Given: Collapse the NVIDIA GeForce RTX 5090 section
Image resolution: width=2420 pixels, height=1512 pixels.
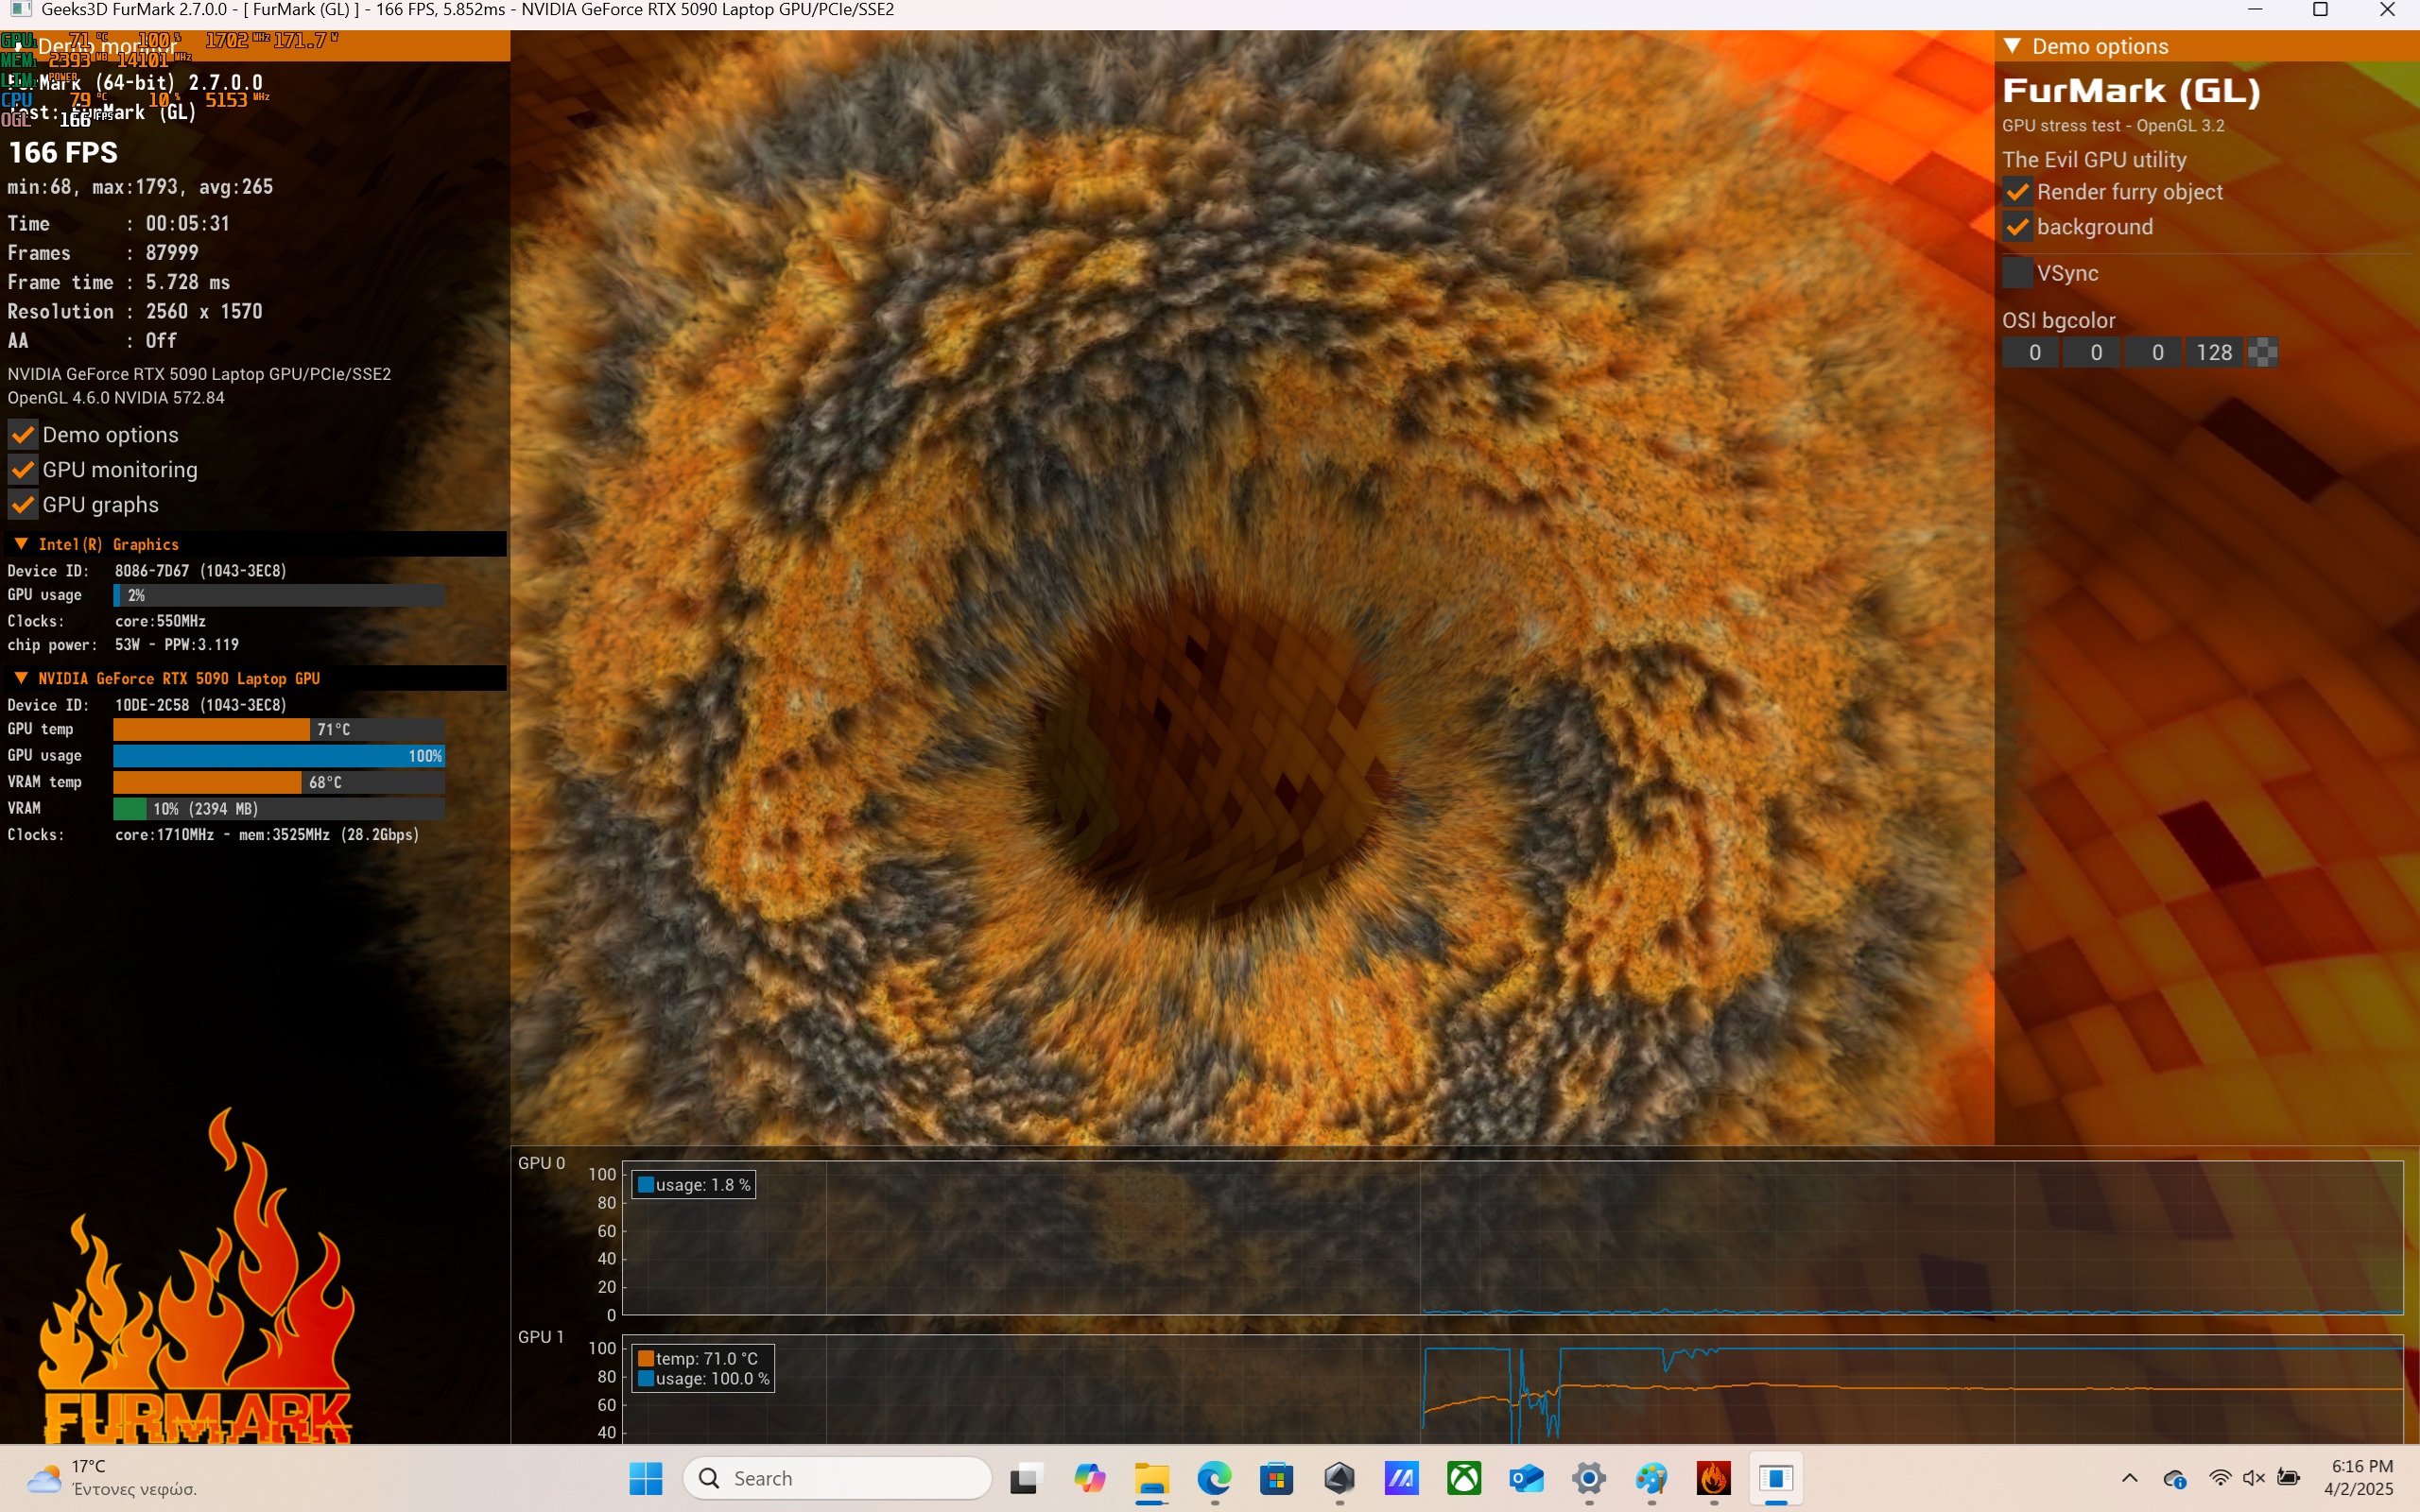Looking at the screenshot, I should point(21,678).
